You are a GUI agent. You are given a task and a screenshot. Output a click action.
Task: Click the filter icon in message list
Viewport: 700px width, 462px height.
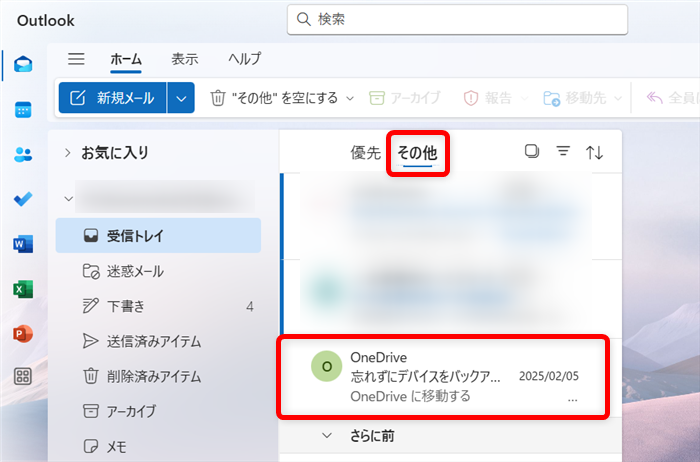pyautogui.click(x=563, y=152)
